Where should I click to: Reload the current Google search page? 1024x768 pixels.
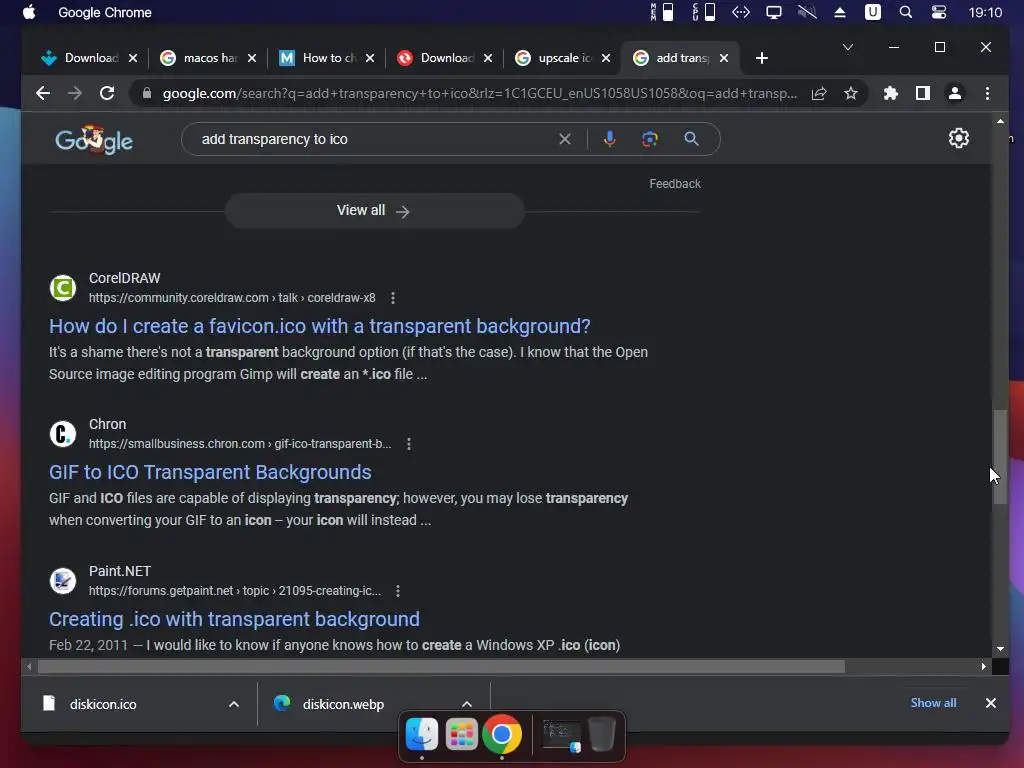[107, 93]
